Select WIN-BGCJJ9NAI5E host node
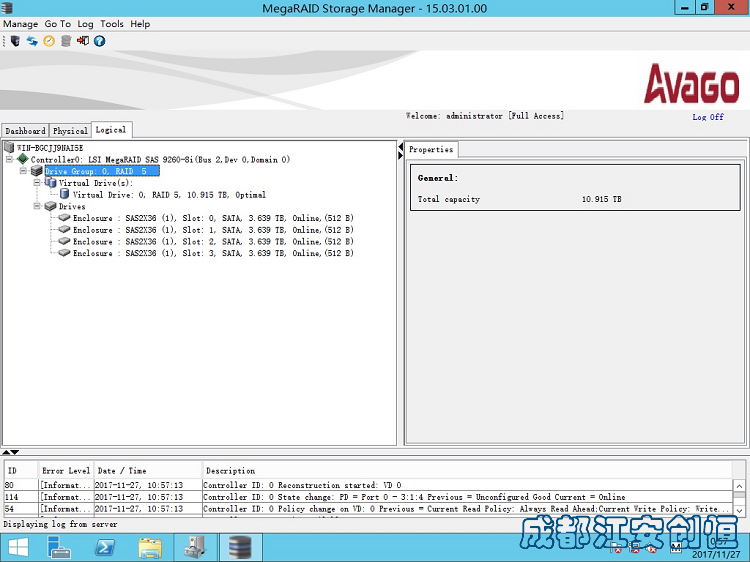The image size is (750, 562). click(50, 148)
